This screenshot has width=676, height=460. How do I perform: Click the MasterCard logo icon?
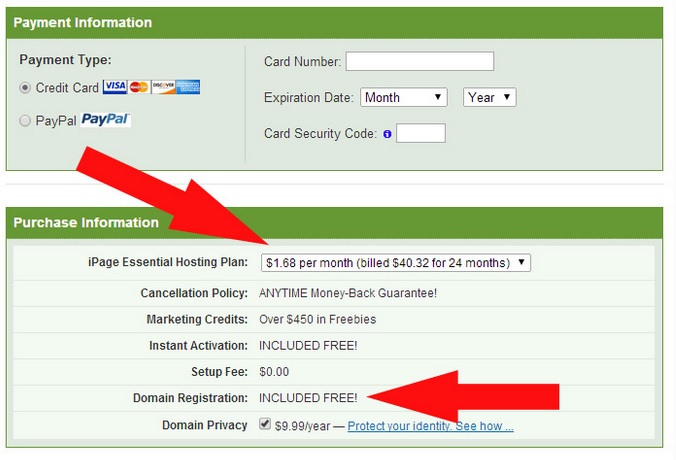138,87
